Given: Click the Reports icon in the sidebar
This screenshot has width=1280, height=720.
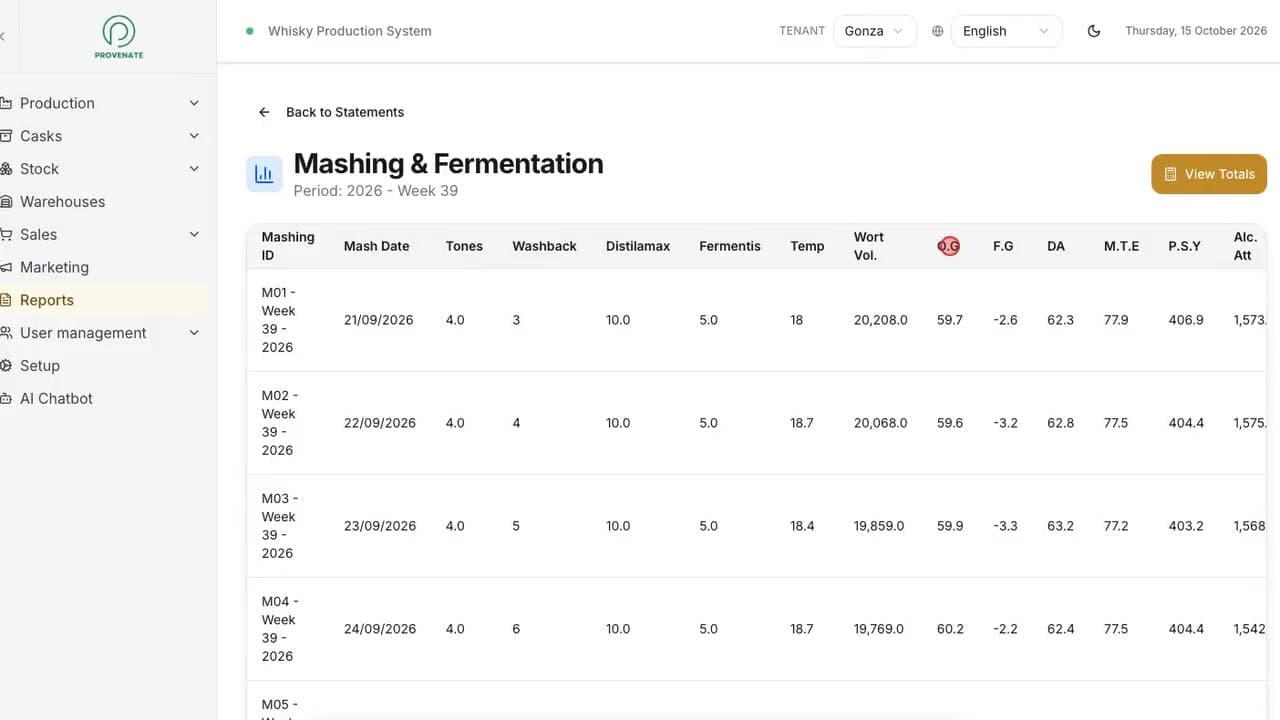Looking at the screenshot, I should point(5,300).
